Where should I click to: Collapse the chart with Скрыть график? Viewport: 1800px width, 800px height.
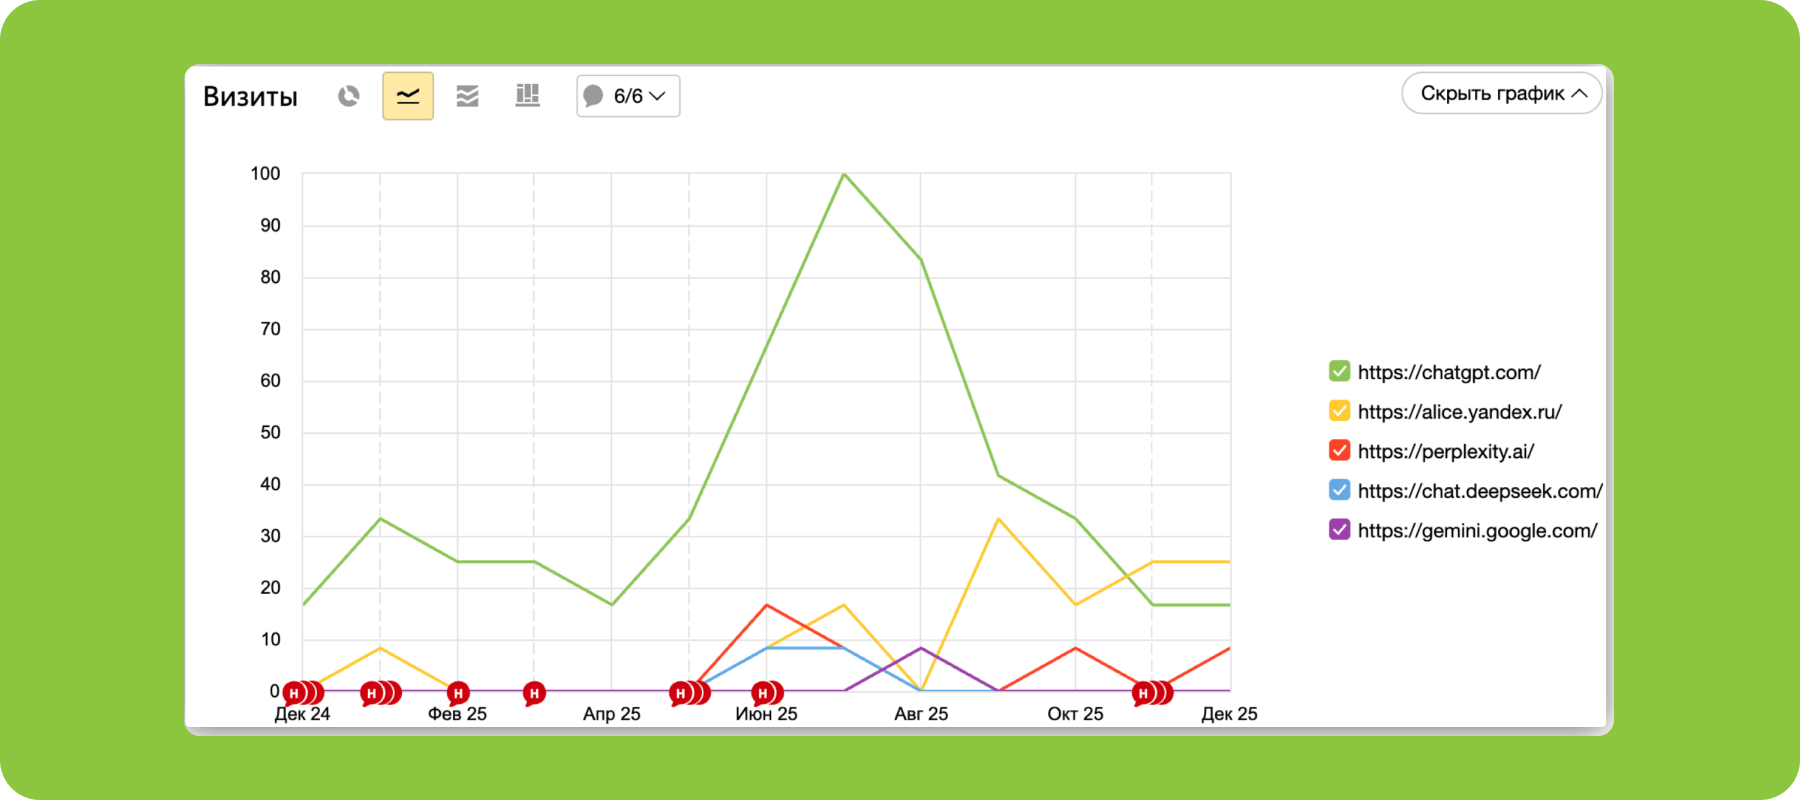click(x=1501, y=93)
